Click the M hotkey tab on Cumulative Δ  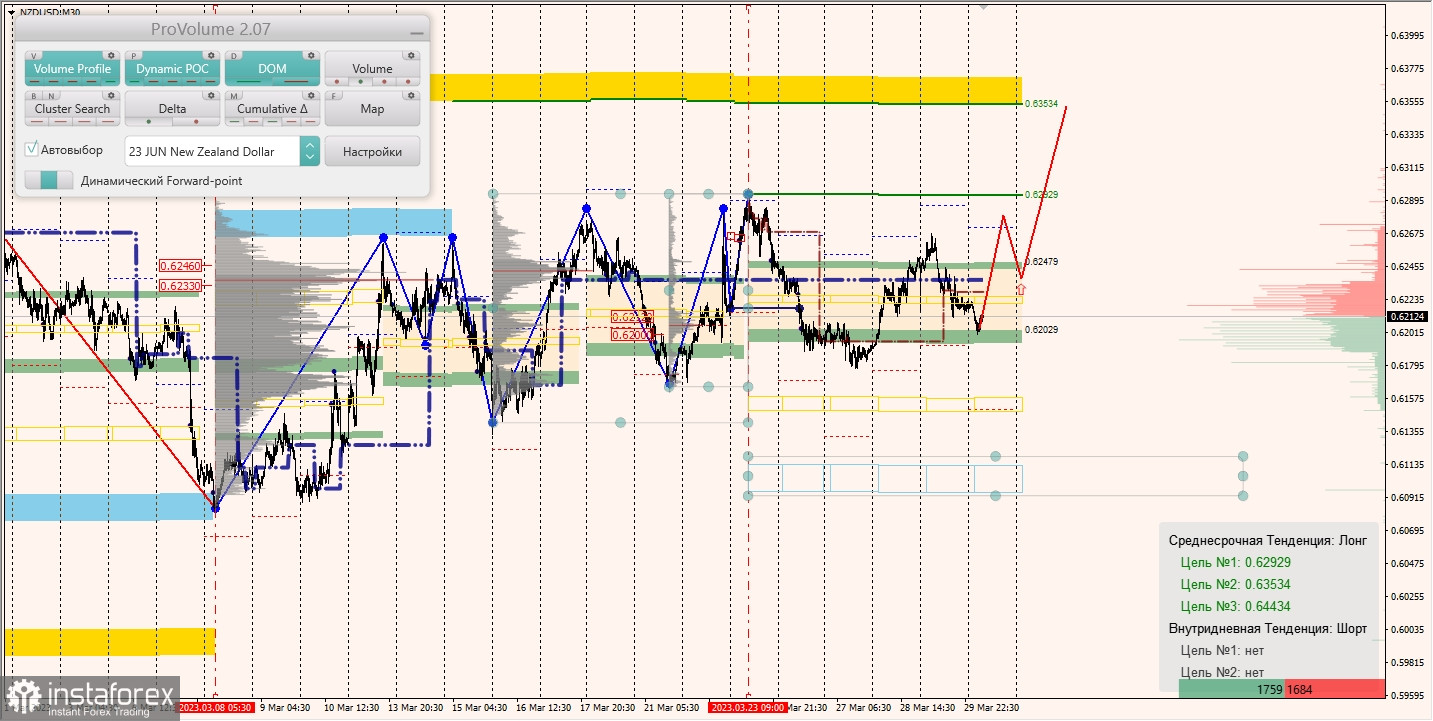point(234,96)
